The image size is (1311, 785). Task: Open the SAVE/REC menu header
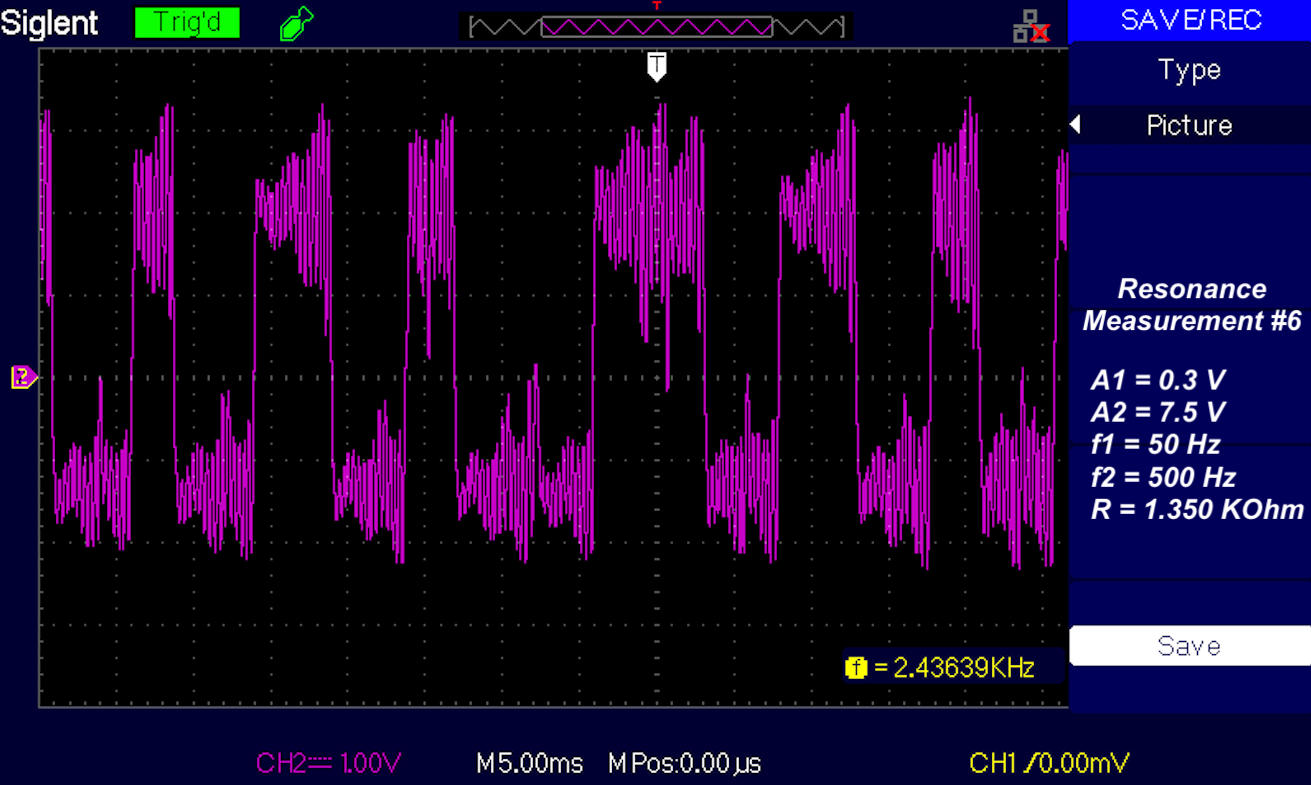[x=1190, y=20]
